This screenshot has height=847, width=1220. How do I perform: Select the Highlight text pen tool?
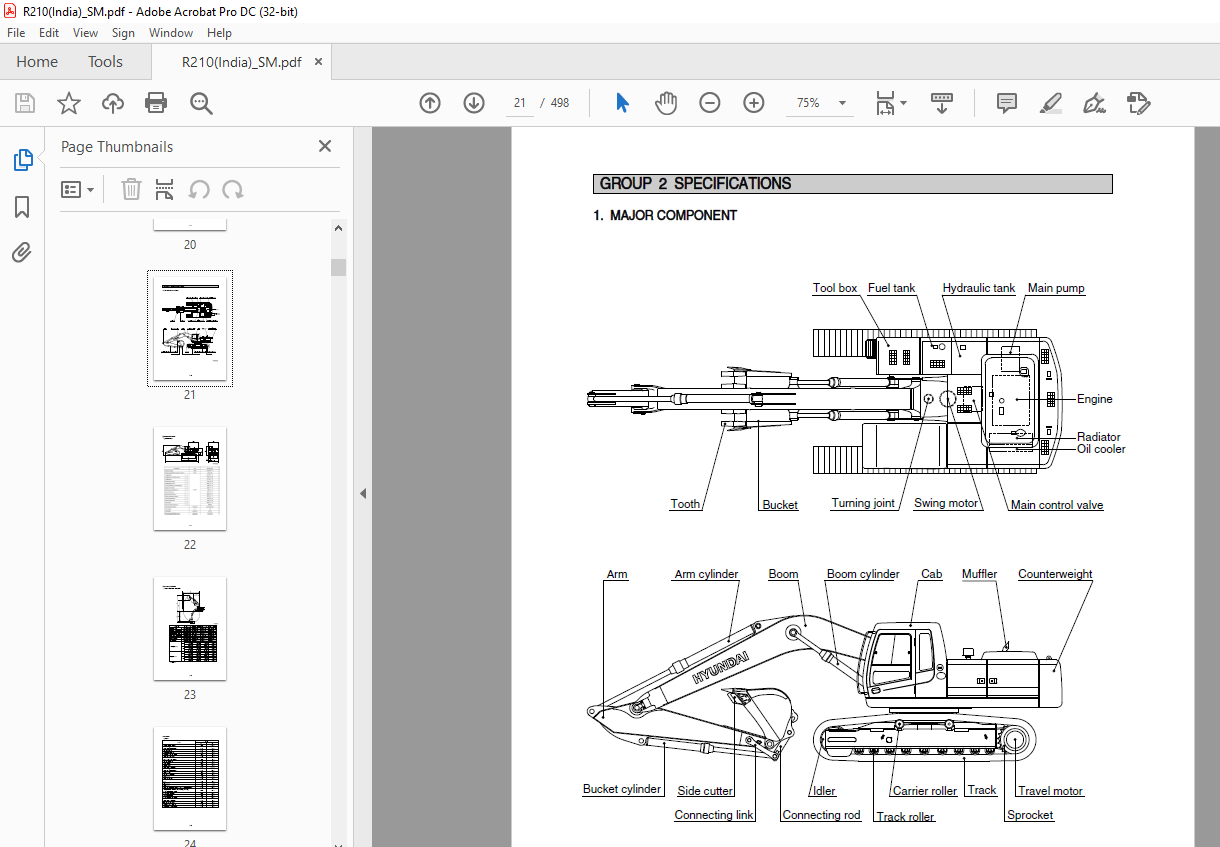coord(1051,103)
